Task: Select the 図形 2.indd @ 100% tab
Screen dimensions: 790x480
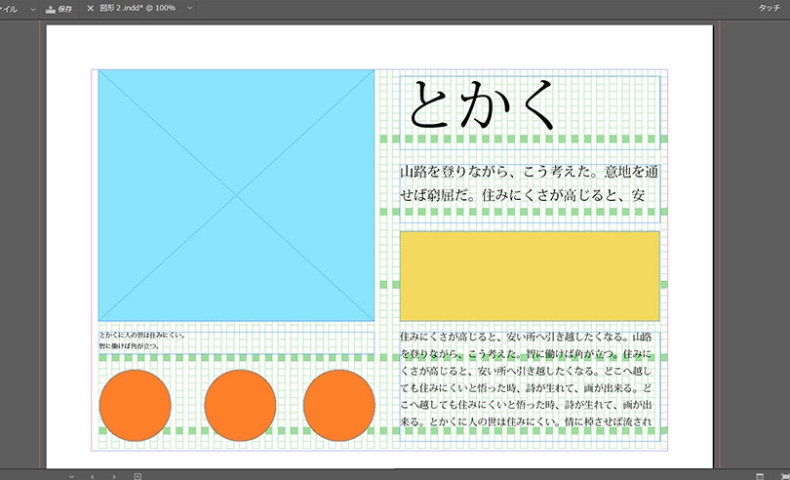Action: click(x=137, y=8)
